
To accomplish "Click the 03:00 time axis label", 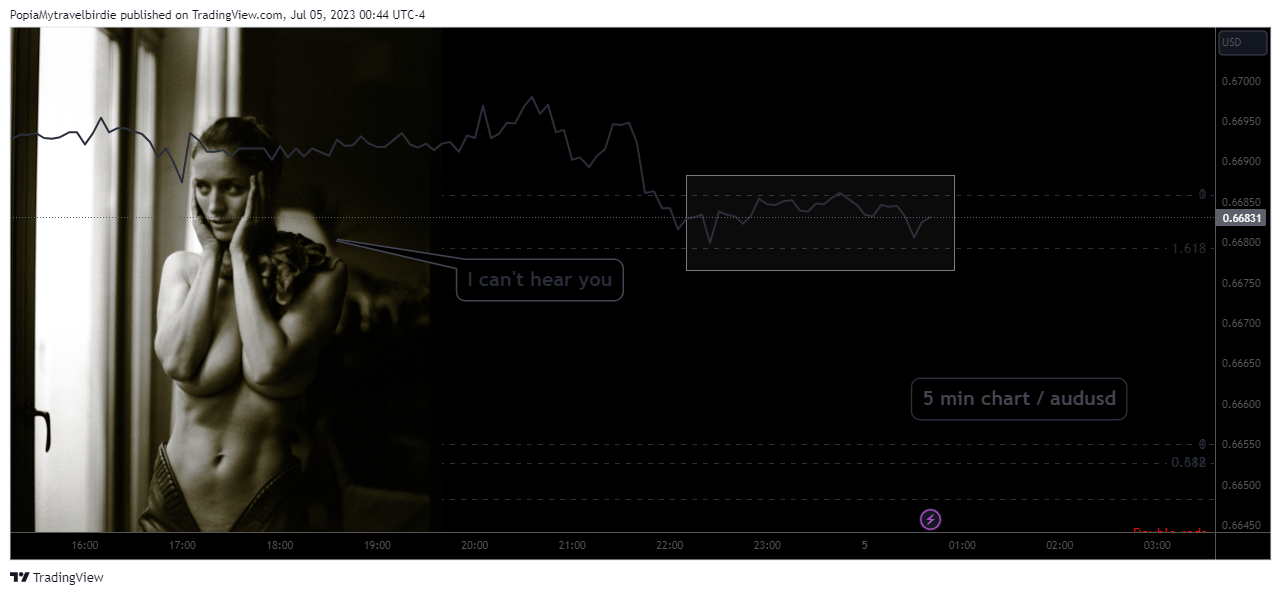I will [1157, 545].
